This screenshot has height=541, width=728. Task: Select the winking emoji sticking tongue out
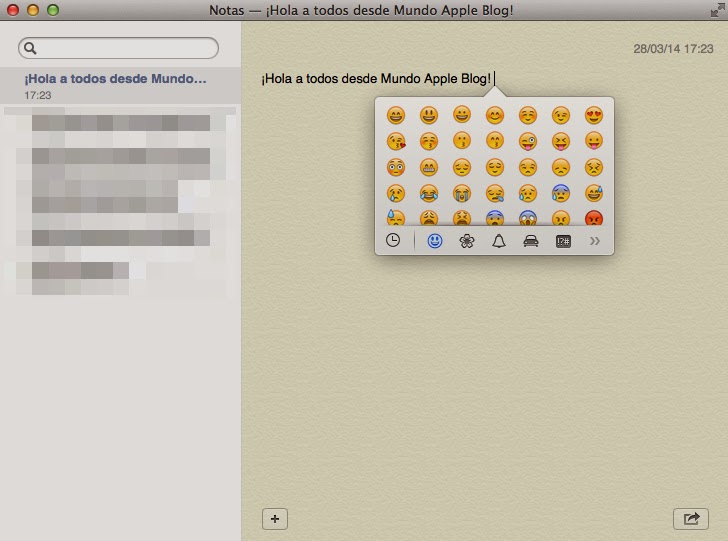528,141
